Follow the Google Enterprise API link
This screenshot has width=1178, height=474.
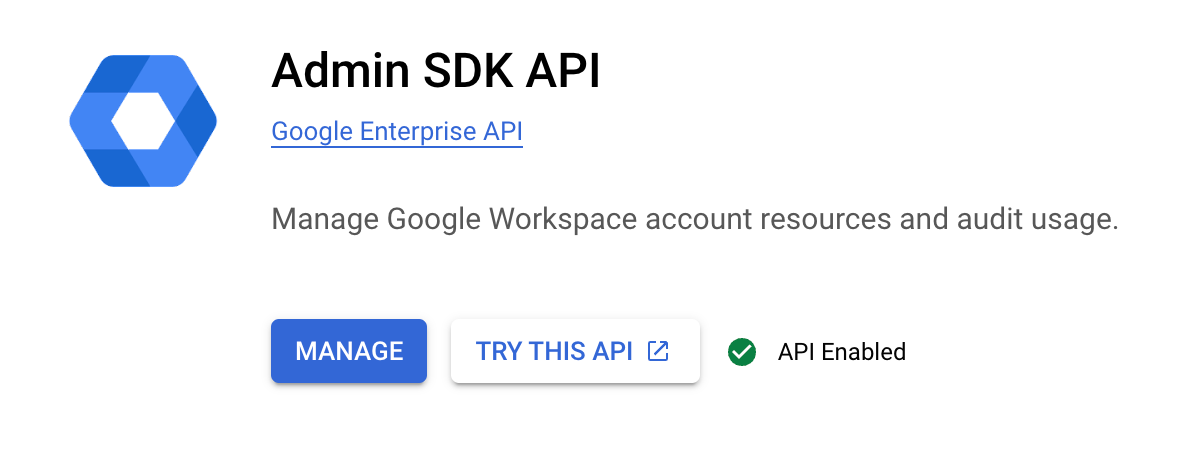pos(397,131)
